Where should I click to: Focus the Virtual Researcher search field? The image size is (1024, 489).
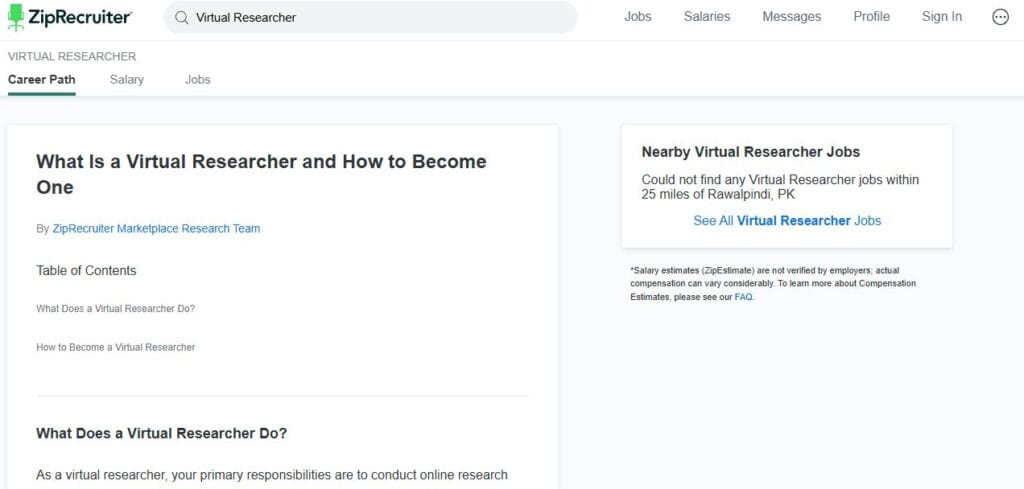[x=380, y=17]
